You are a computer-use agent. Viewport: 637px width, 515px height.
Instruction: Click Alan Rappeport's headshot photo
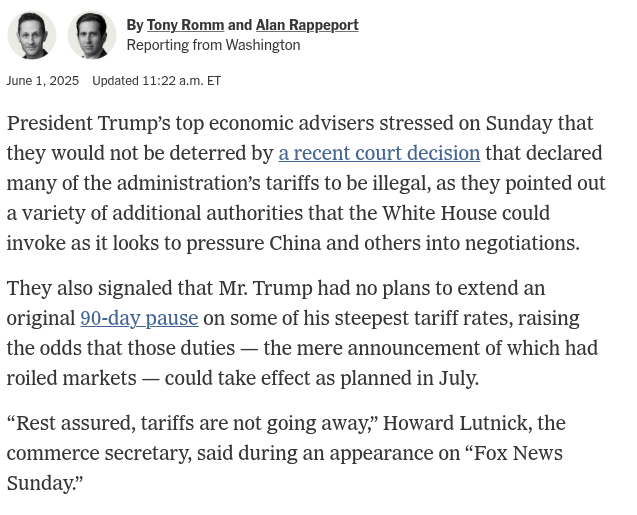pos(92,36)
